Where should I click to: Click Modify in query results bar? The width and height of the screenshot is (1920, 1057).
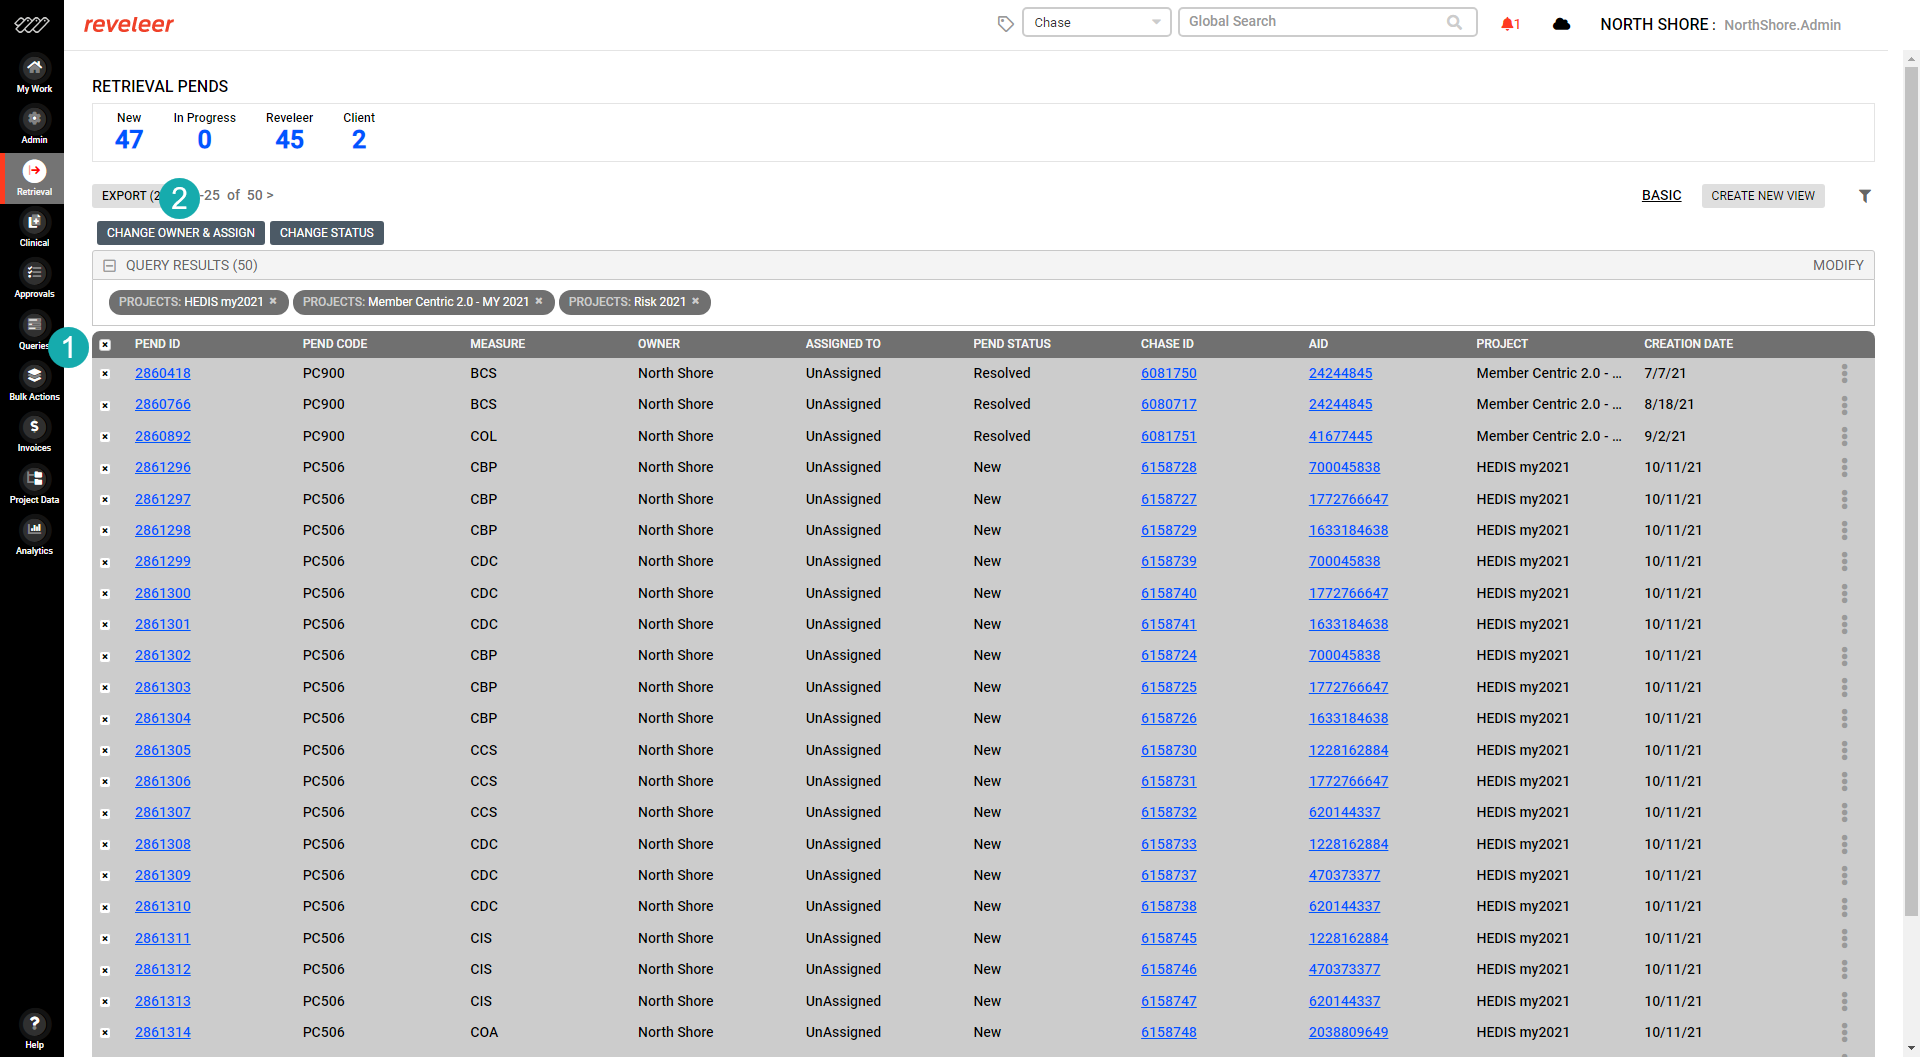coord(1838,265)
